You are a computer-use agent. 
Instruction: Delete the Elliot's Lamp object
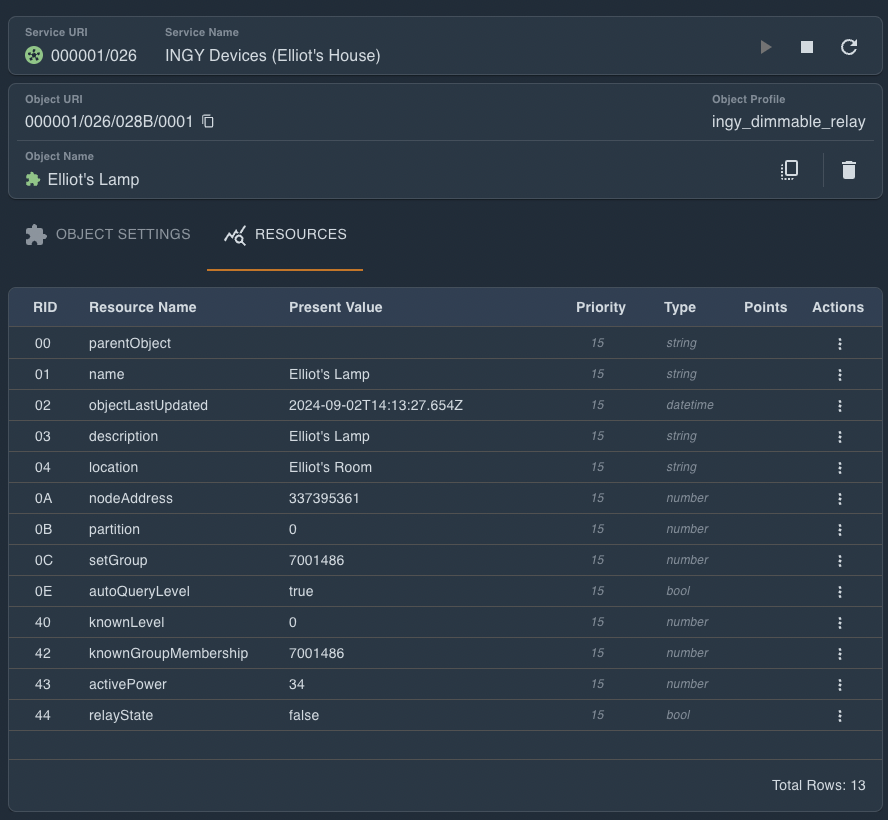tap(849, 170)
